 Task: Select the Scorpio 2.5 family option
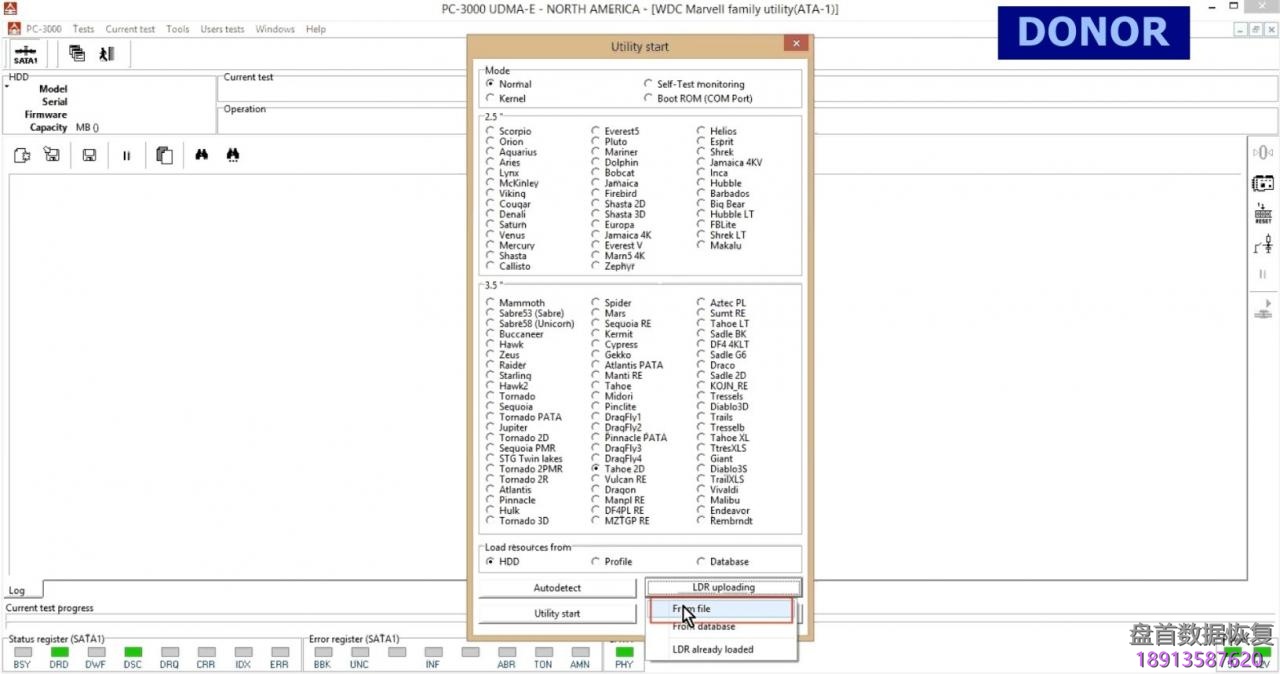[x=490, y=131]
